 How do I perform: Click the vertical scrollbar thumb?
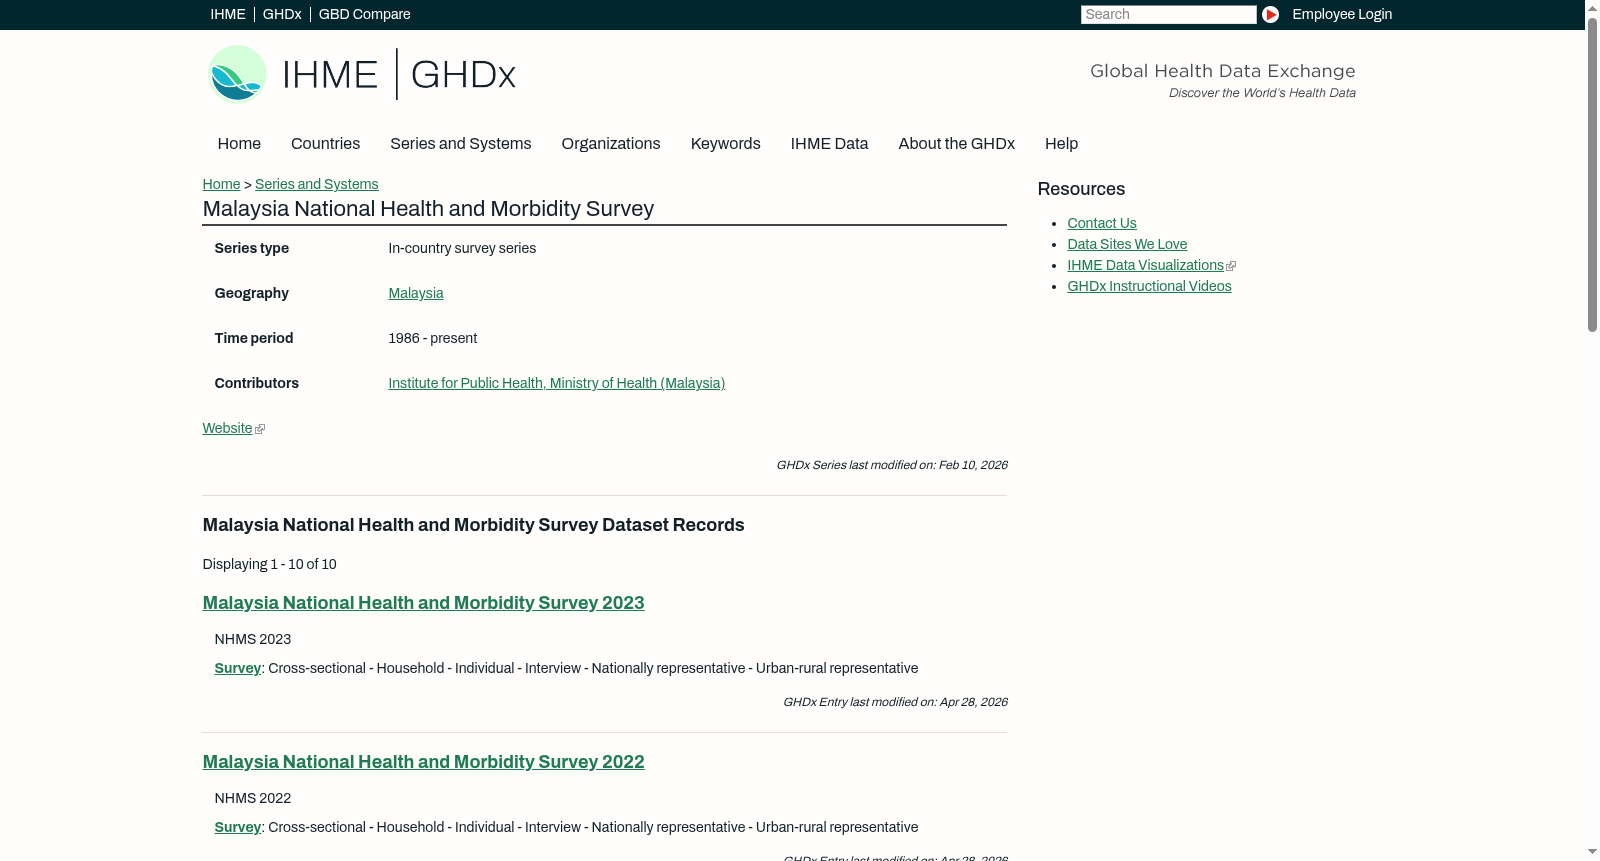1592,173
